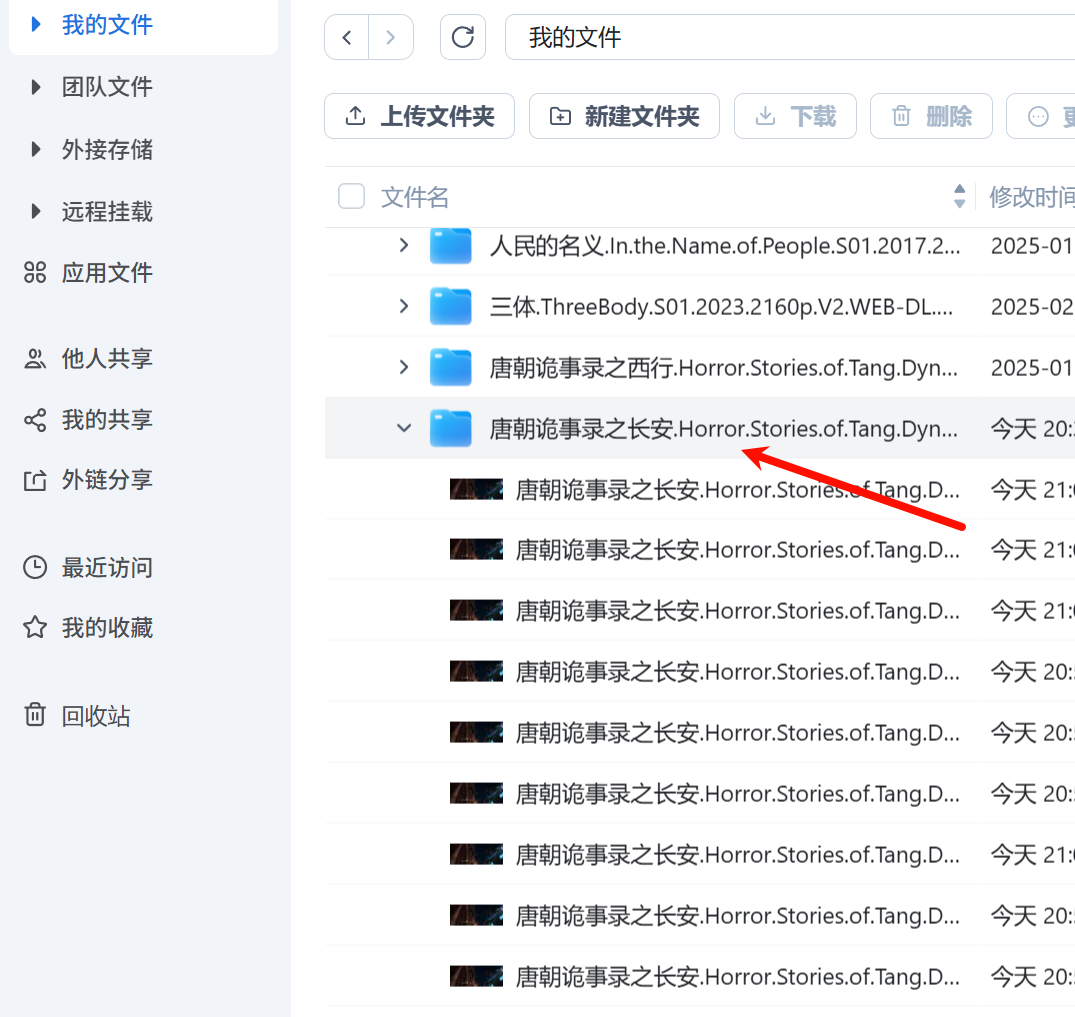Expand the 人民的名义 folder row
Image resolution: width=1075 pixels, height=1017 pixels.
click(404, 245)
